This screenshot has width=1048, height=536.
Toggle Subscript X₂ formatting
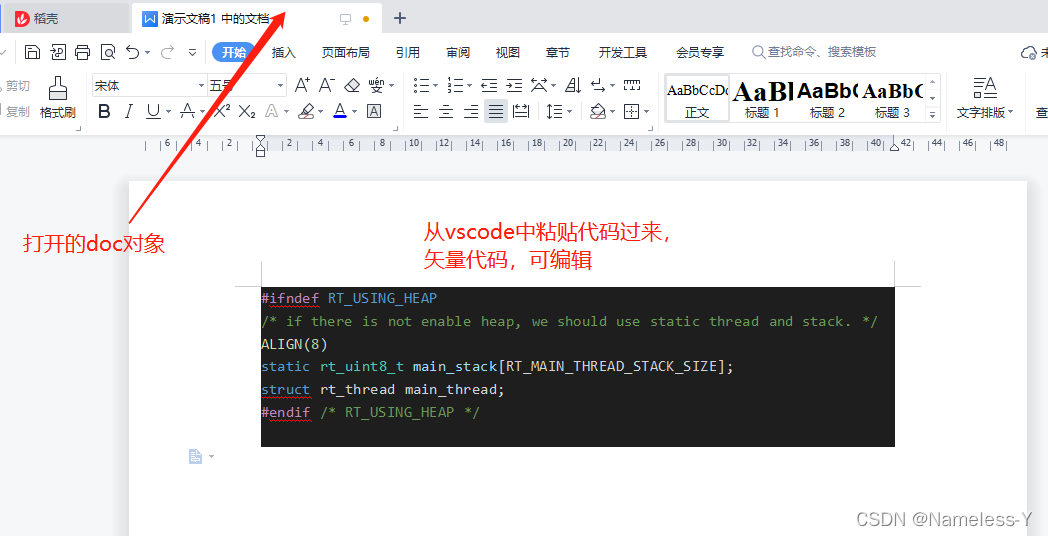(247, 112)
